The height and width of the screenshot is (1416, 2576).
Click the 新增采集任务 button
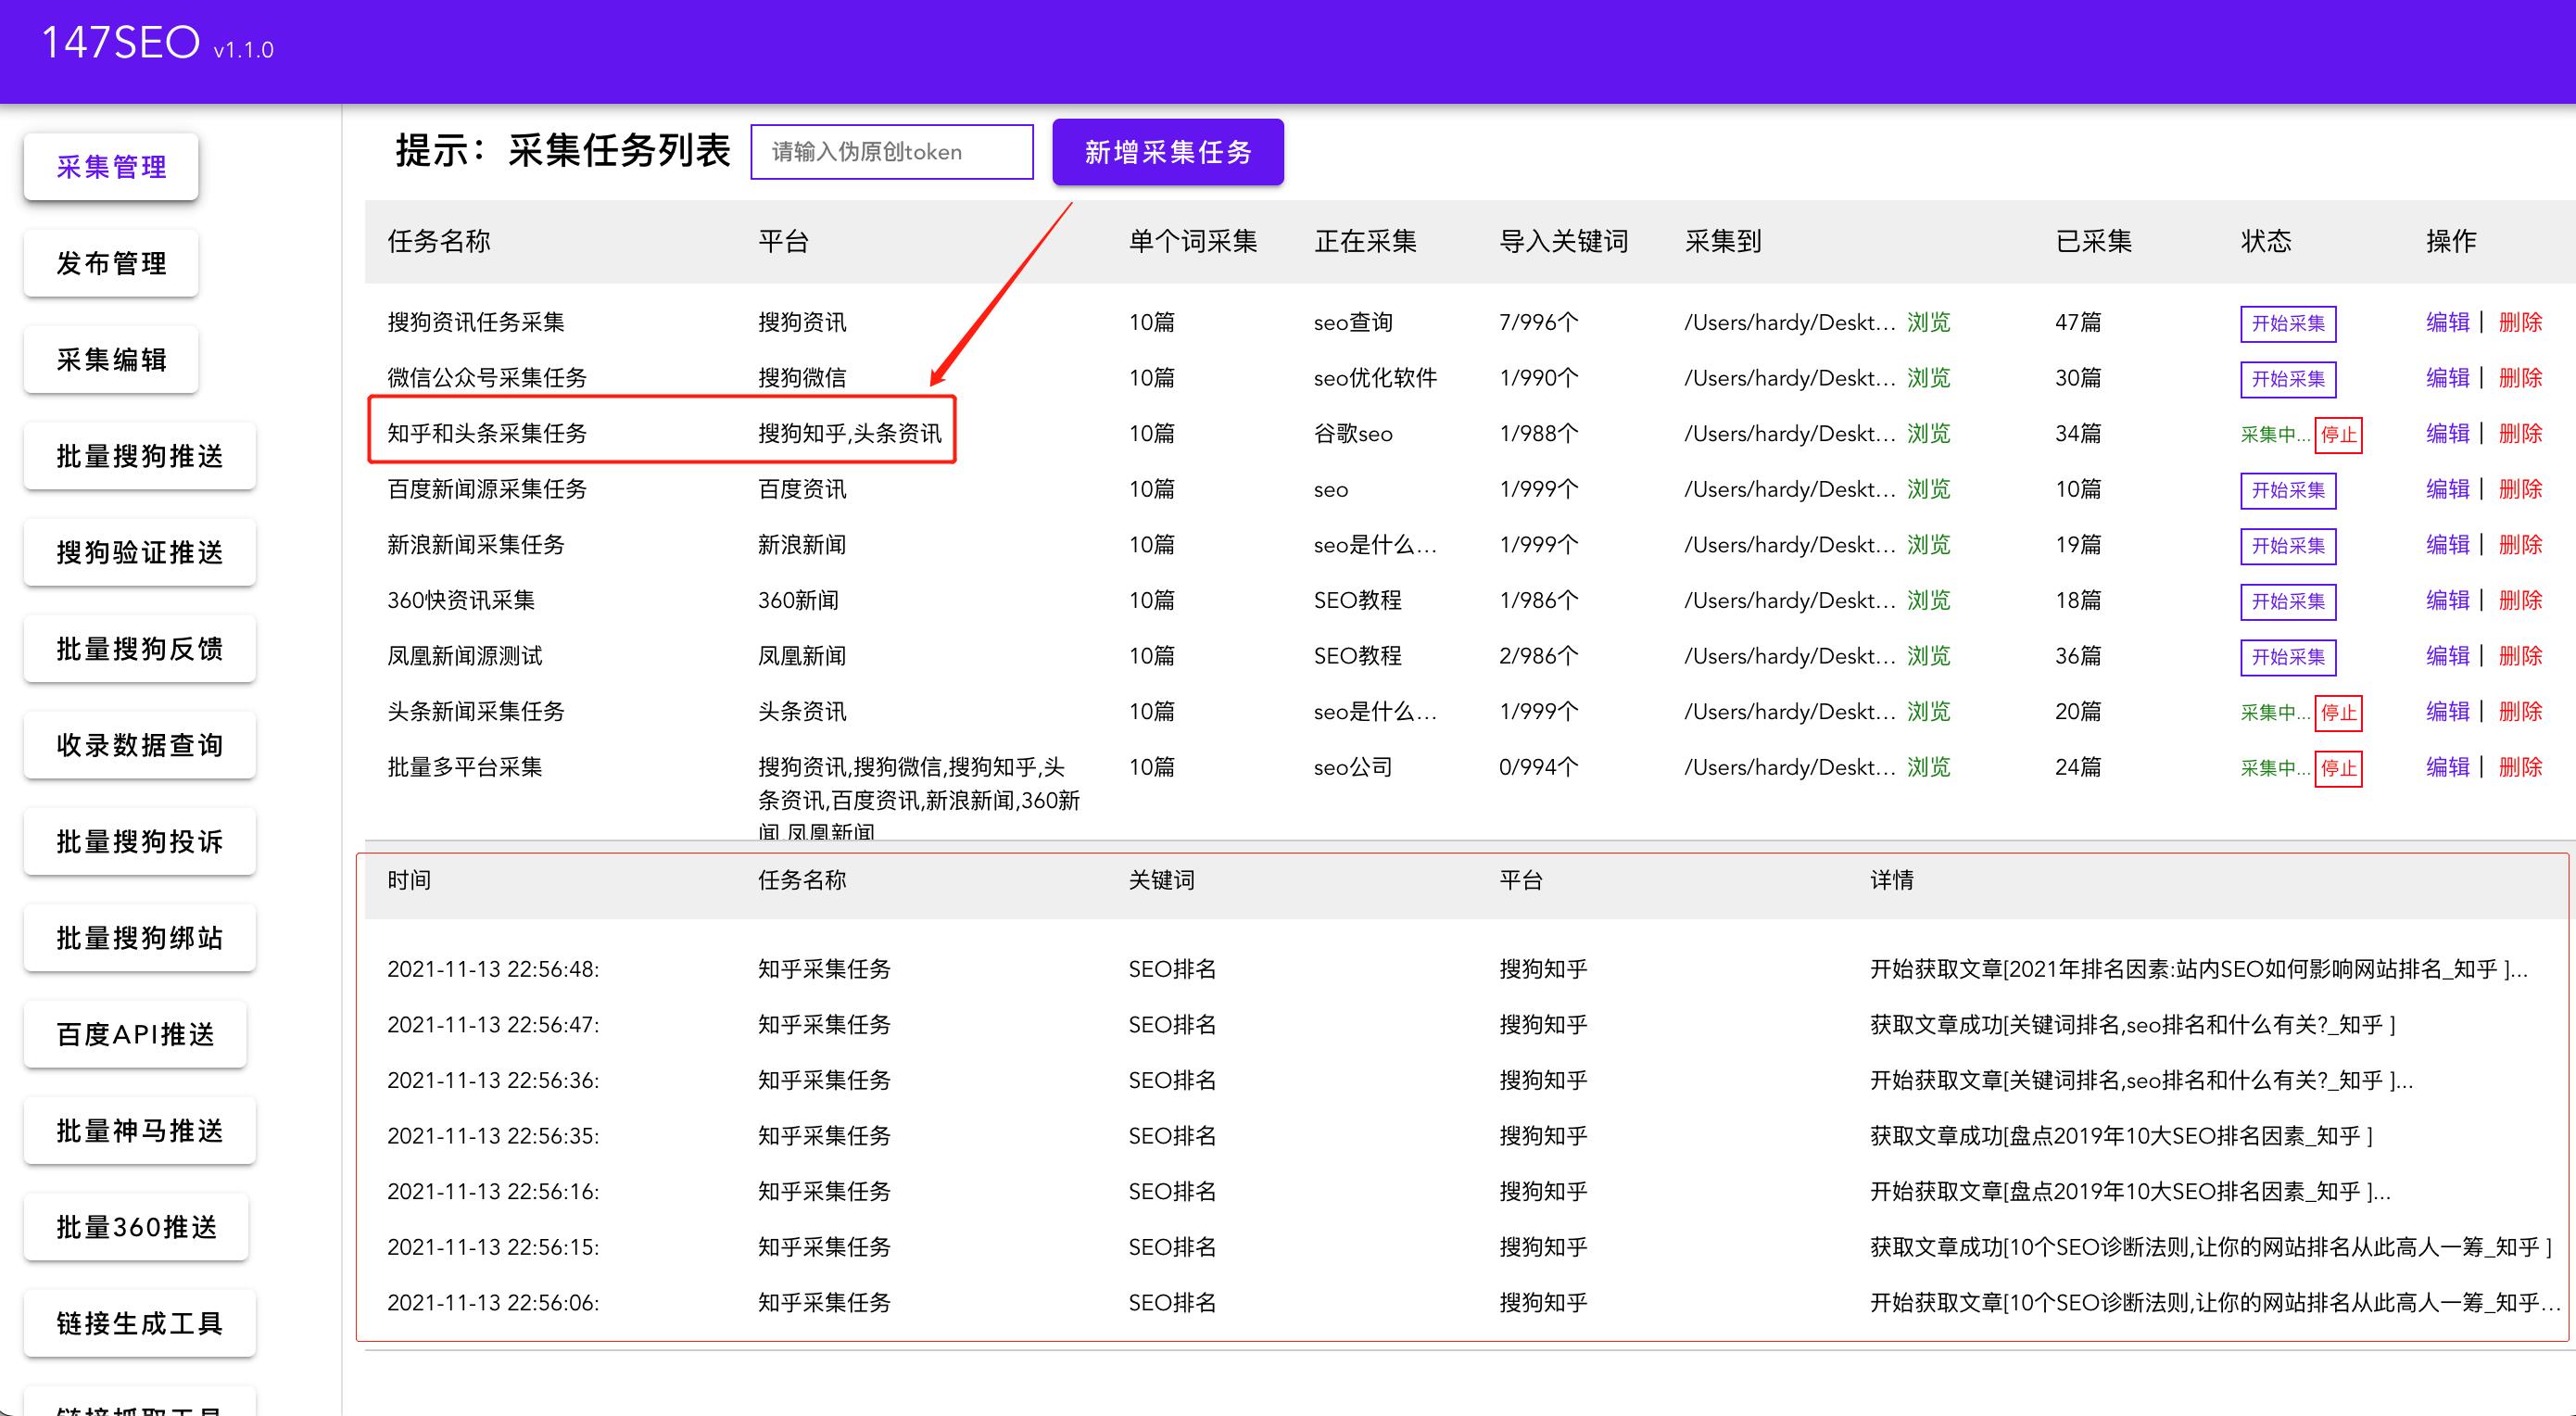[x=1168, y=152]
